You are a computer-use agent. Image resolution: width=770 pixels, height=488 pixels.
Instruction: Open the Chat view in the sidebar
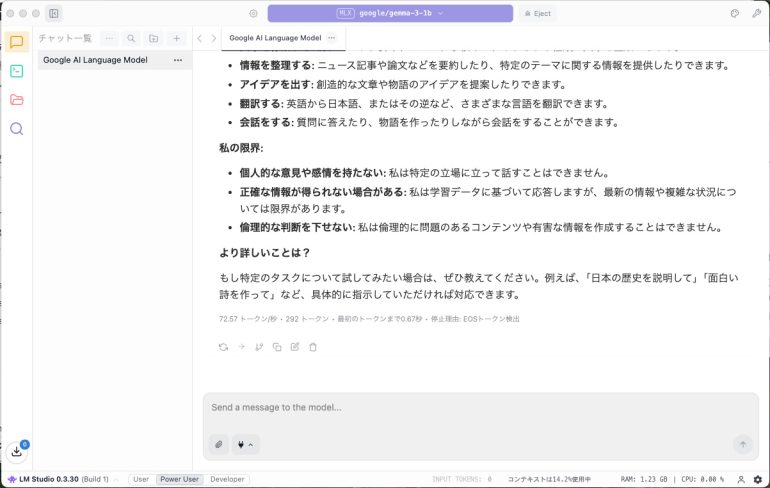(x=16, y=42)
